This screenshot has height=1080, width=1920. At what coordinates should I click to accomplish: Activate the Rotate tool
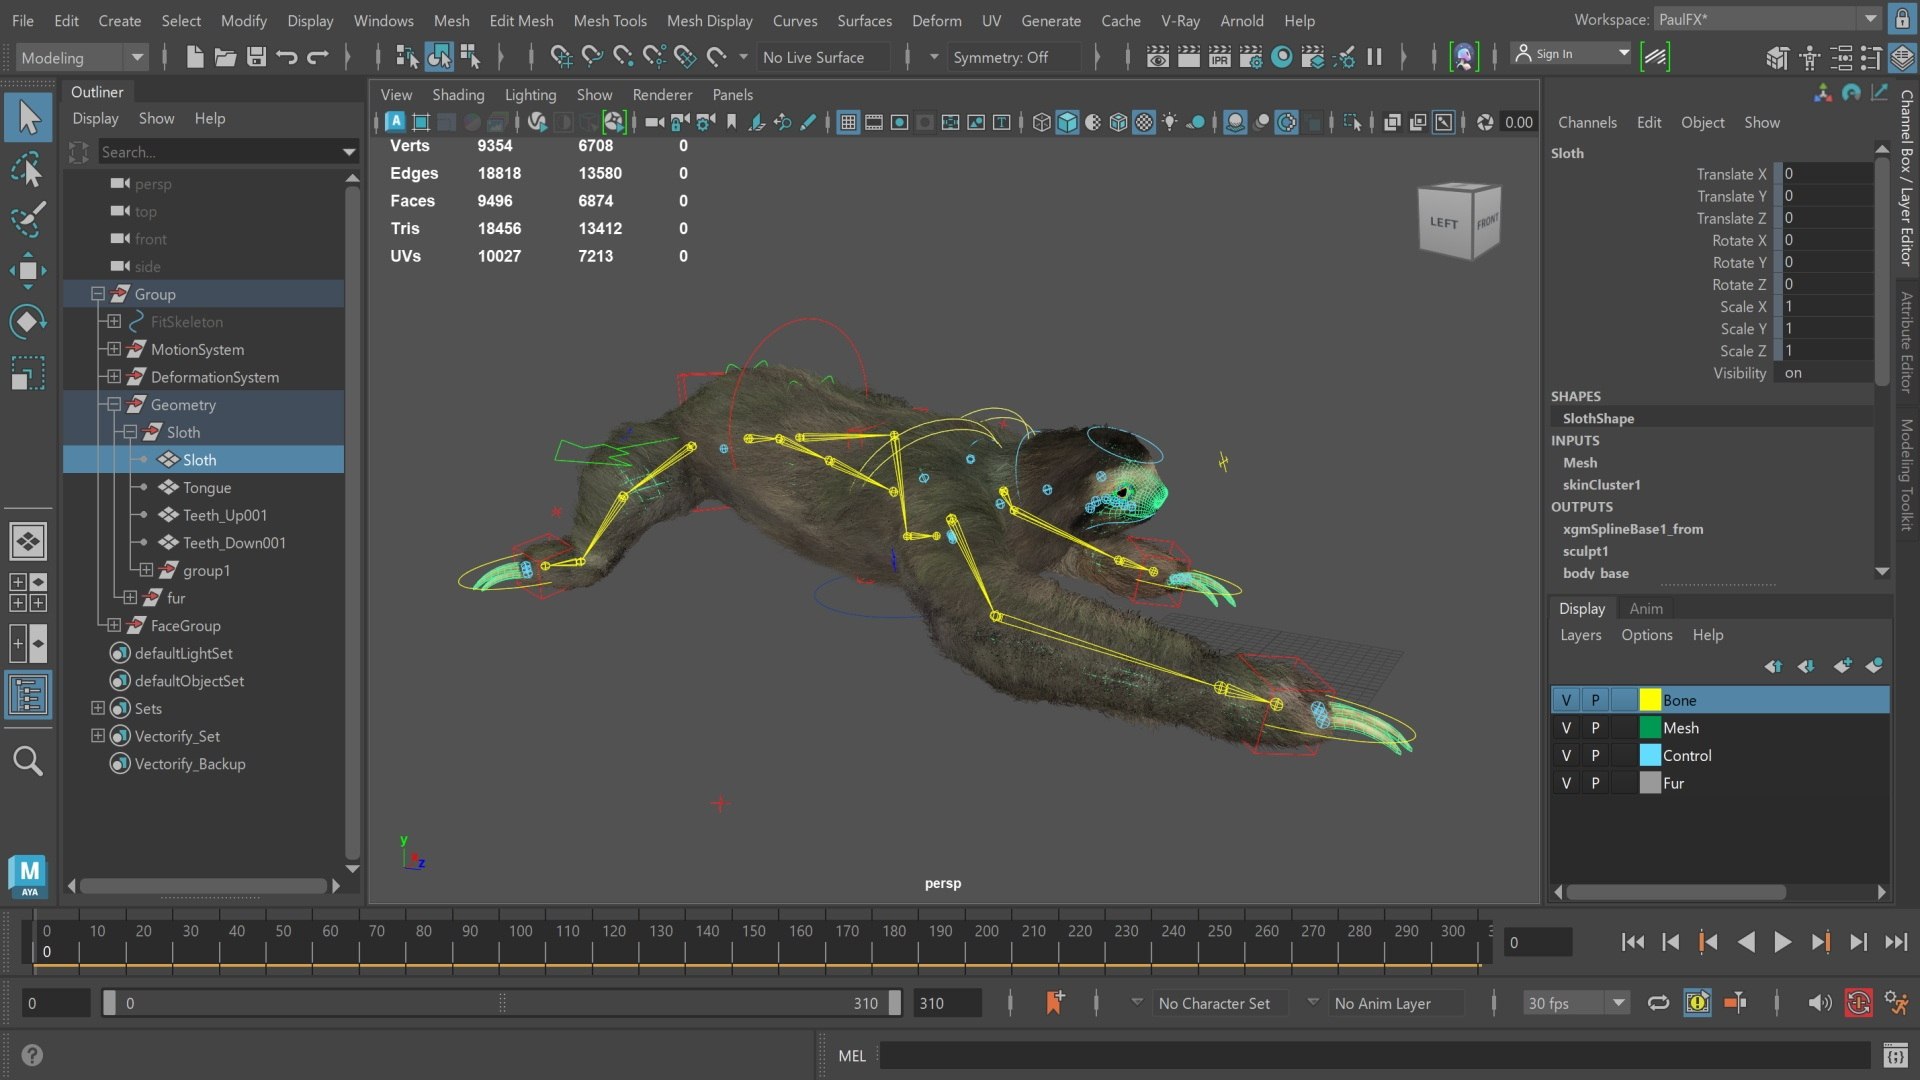tap(28, 321)
